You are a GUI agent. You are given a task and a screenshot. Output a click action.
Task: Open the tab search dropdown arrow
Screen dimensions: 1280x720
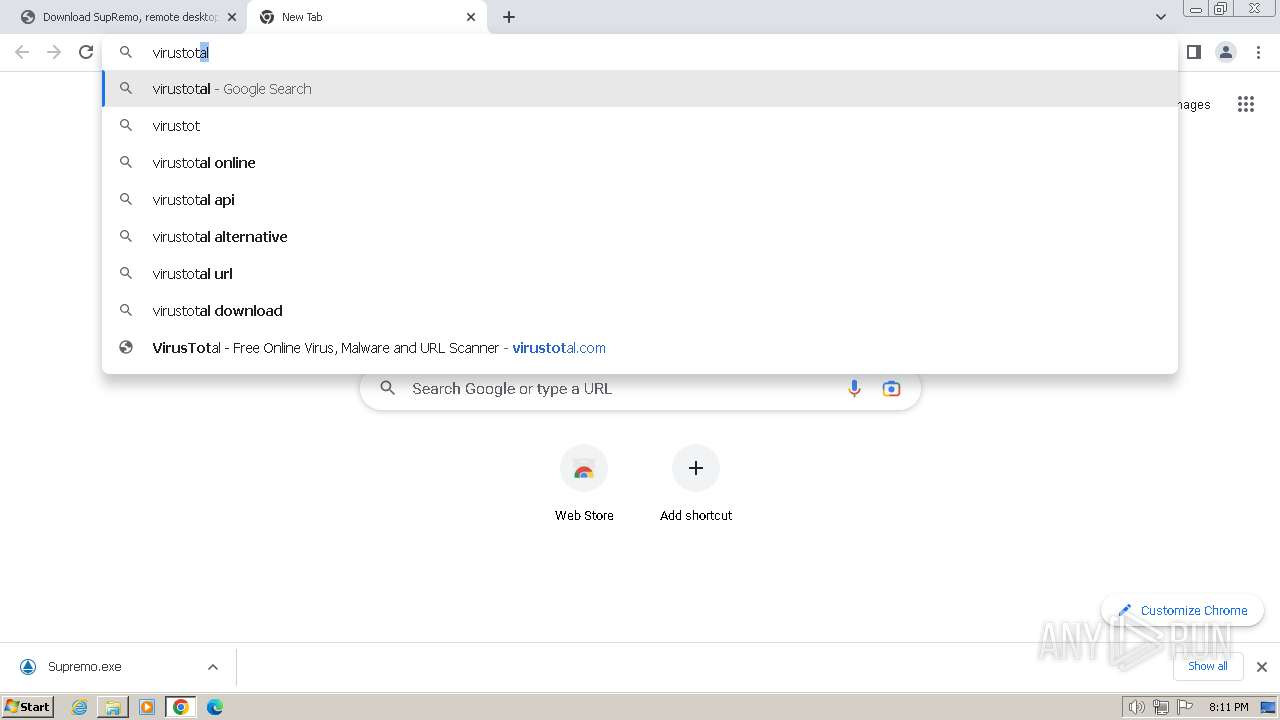click(x=1161, y=17)
